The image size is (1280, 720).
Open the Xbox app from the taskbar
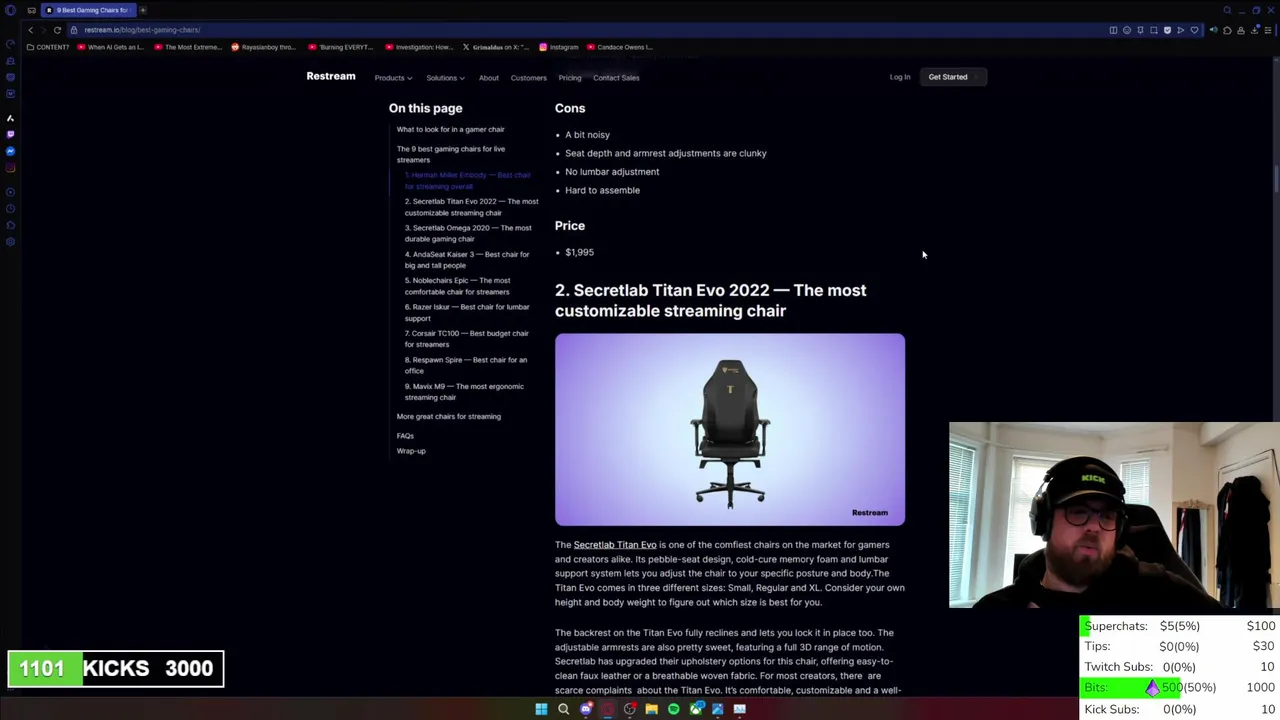tap(696, 709)
